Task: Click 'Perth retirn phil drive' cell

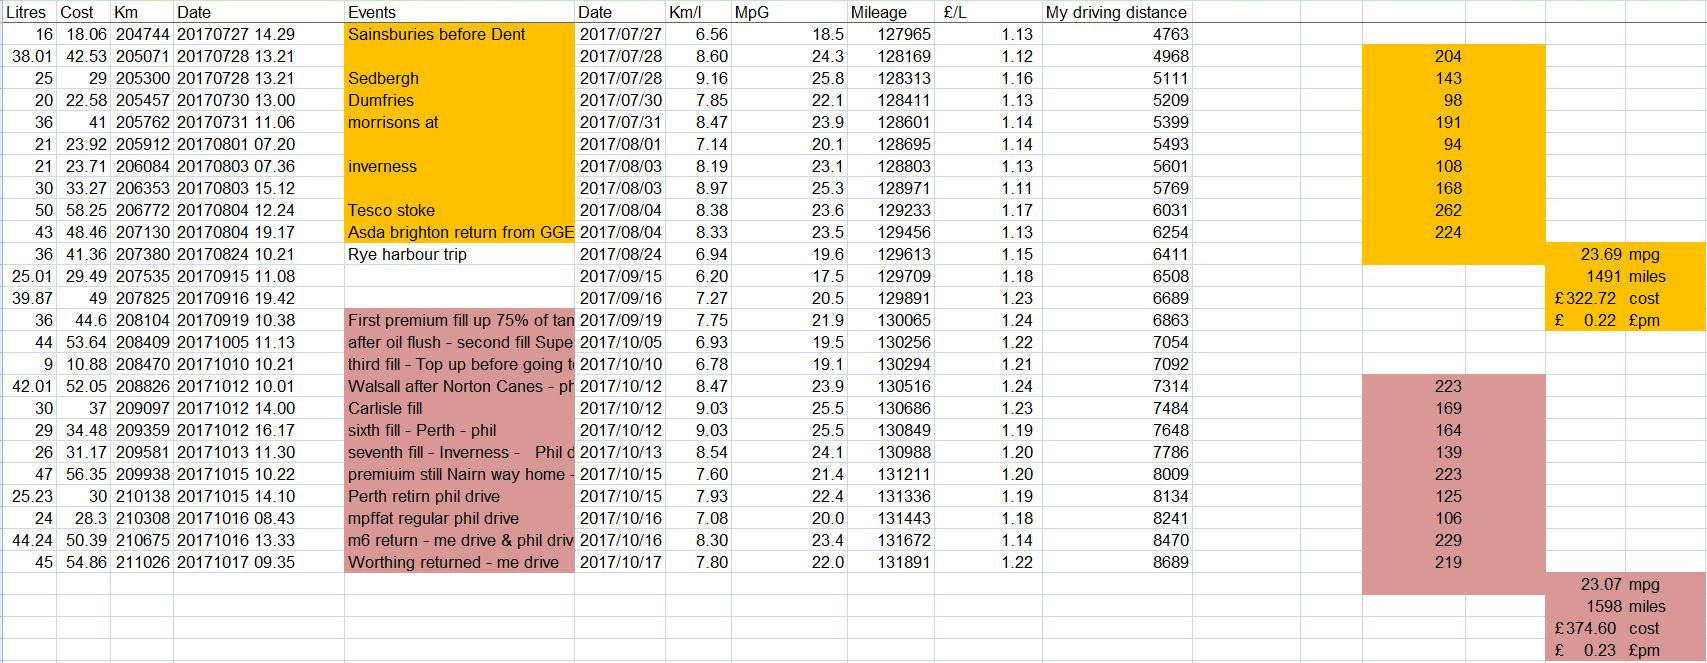Action: point(460,496)
